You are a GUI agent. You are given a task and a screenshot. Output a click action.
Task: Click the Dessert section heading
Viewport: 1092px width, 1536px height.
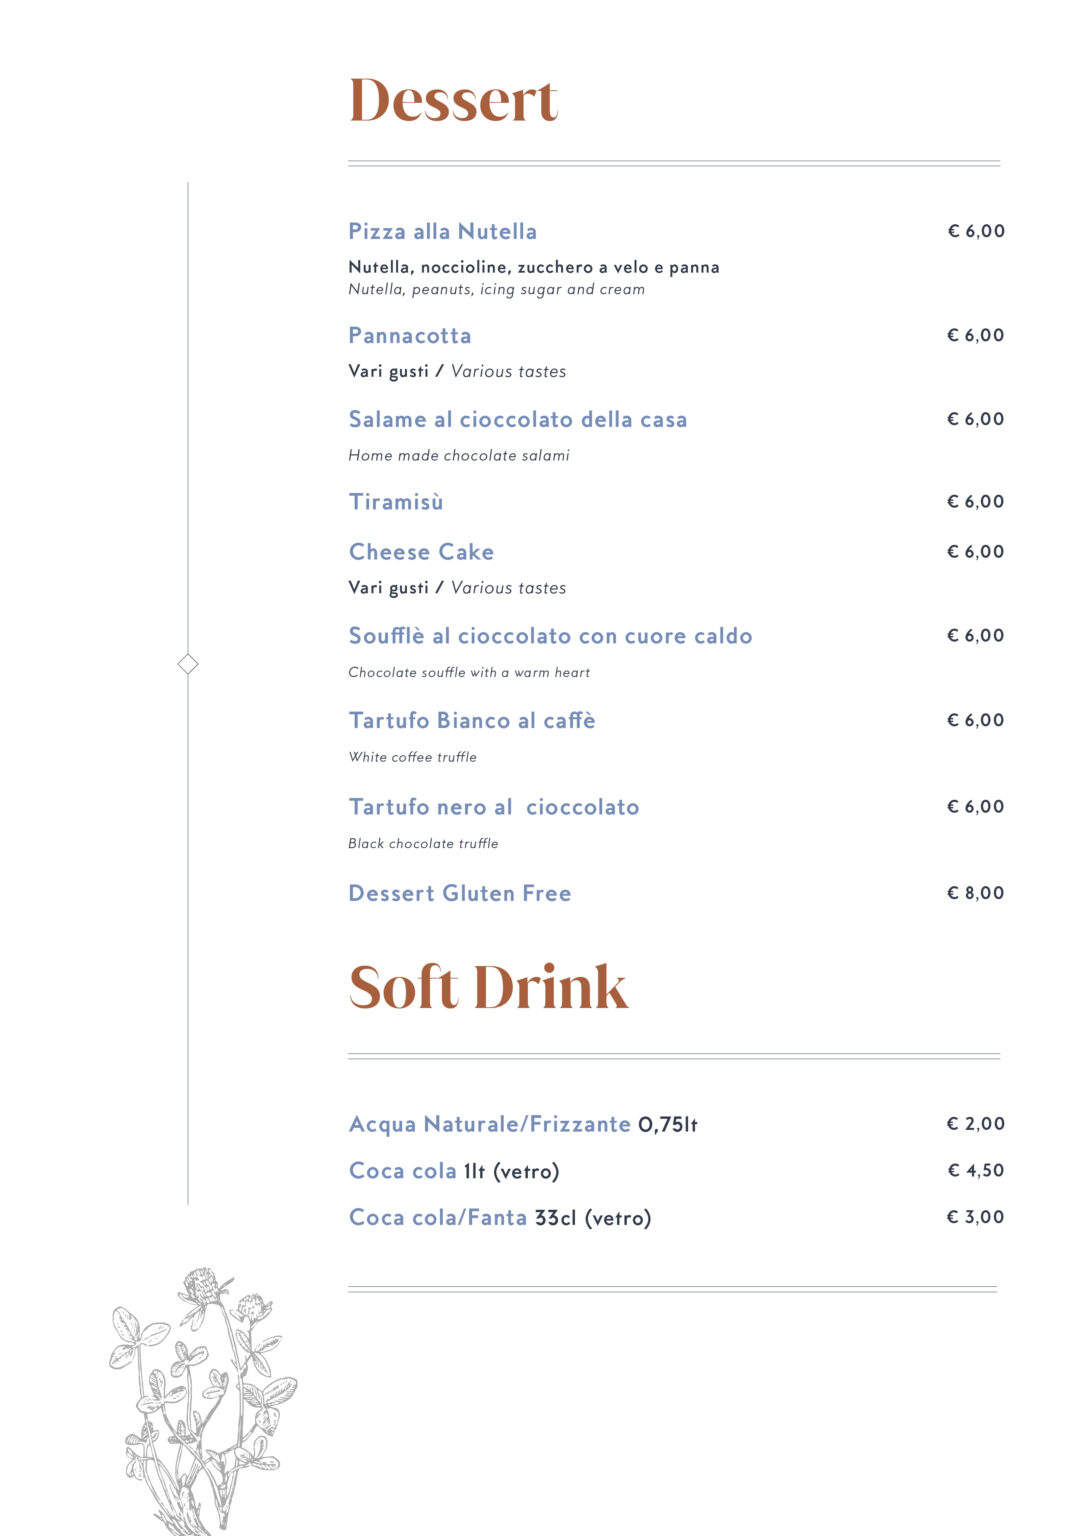(453, 101)
